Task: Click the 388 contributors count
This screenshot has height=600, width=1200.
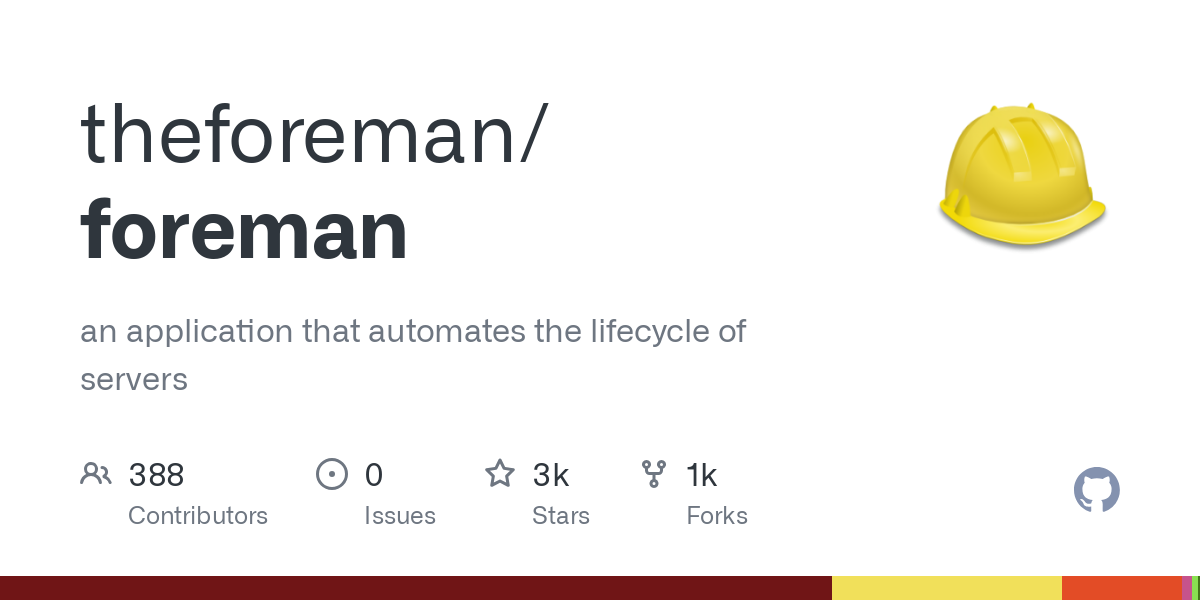Action: pos(157,475)
